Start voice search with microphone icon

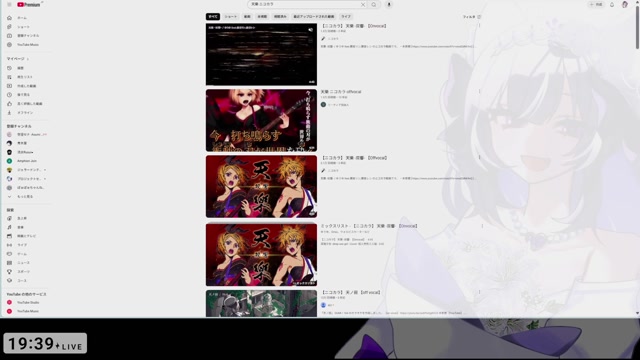coord(389,4)
